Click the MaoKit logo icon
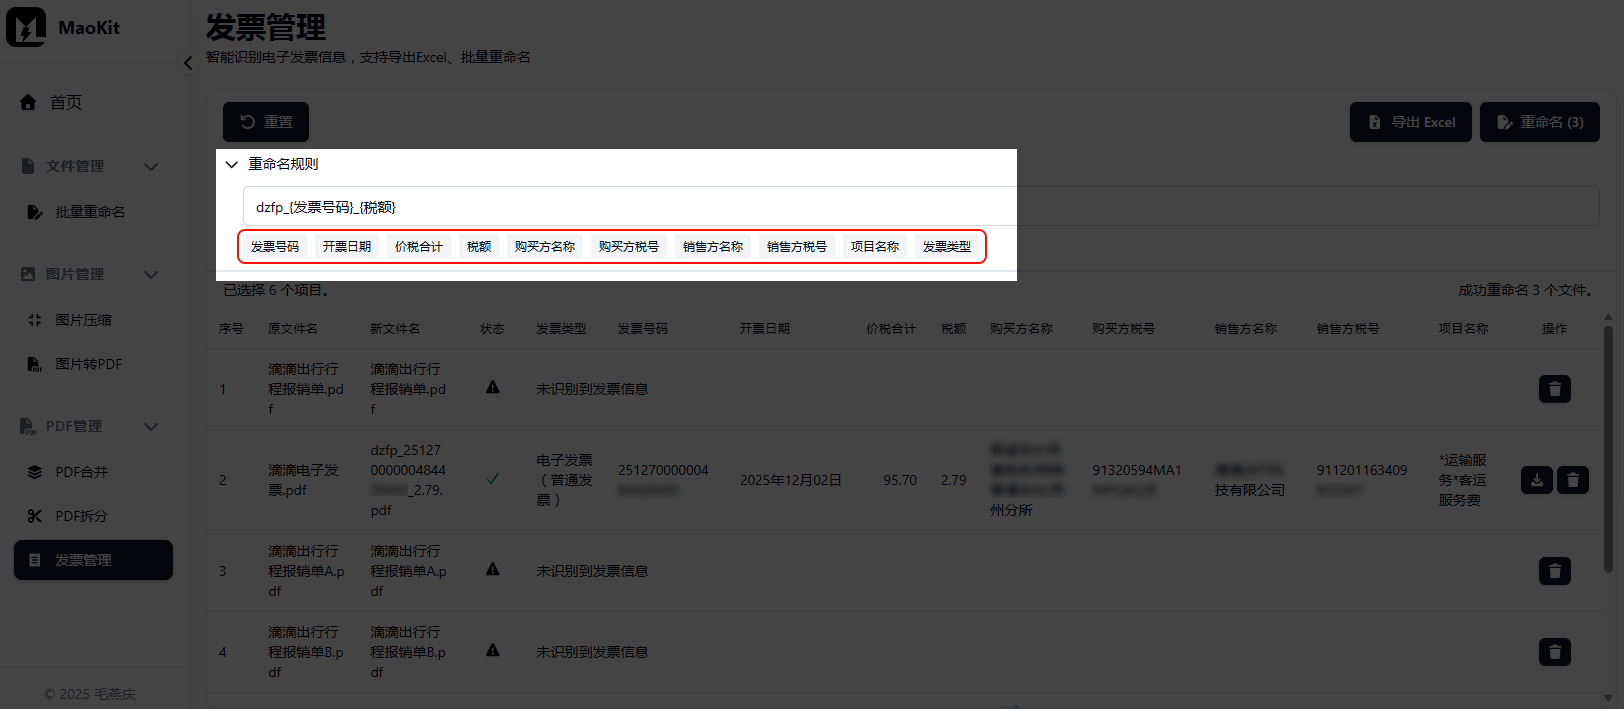 coord(26,27)
